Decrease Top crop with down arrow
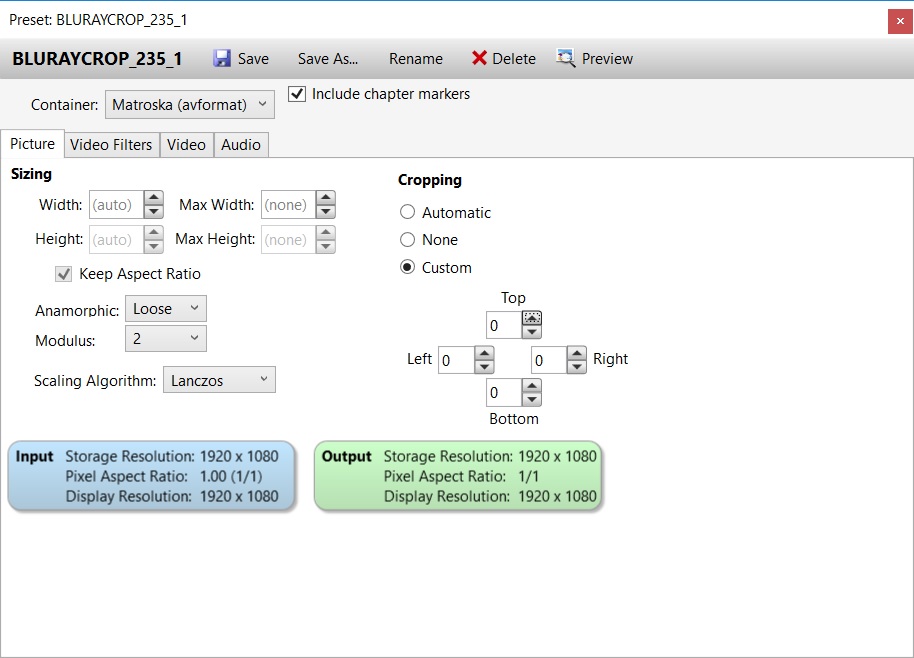This screenshot has height=658, width=914. [x=532, y=332]
